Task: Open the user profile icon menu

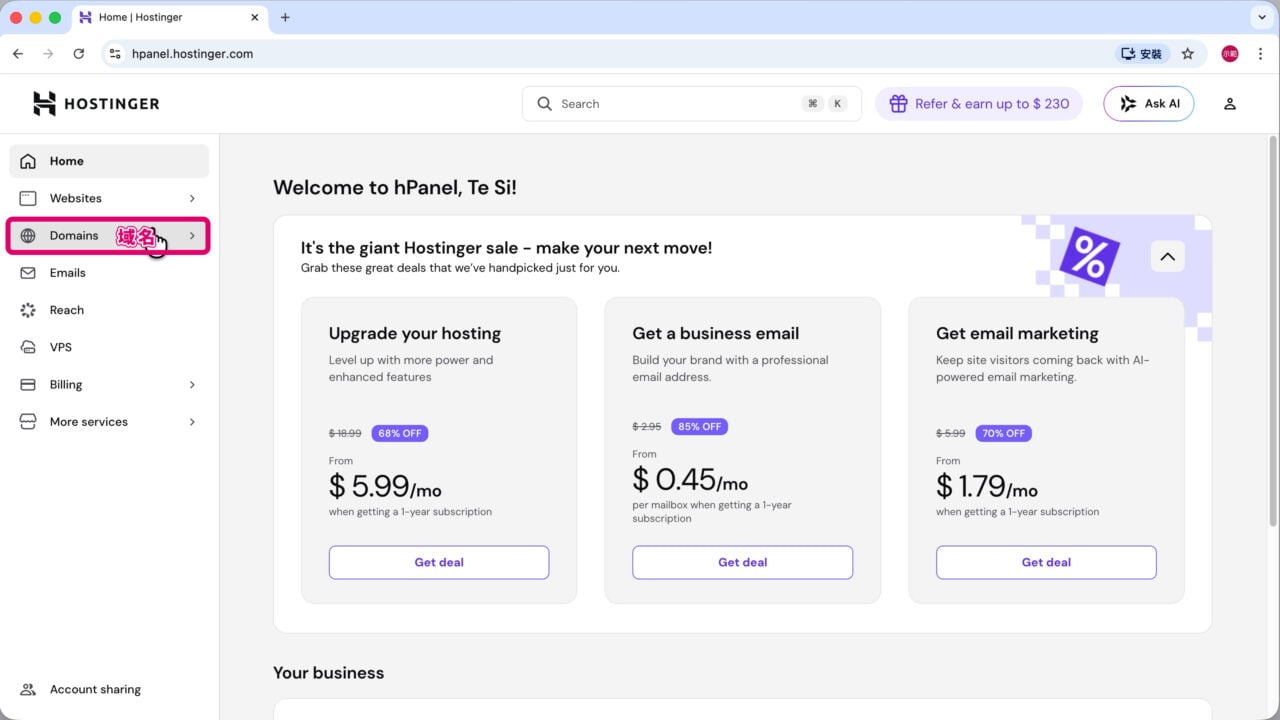Action: tap(1230, 104)
